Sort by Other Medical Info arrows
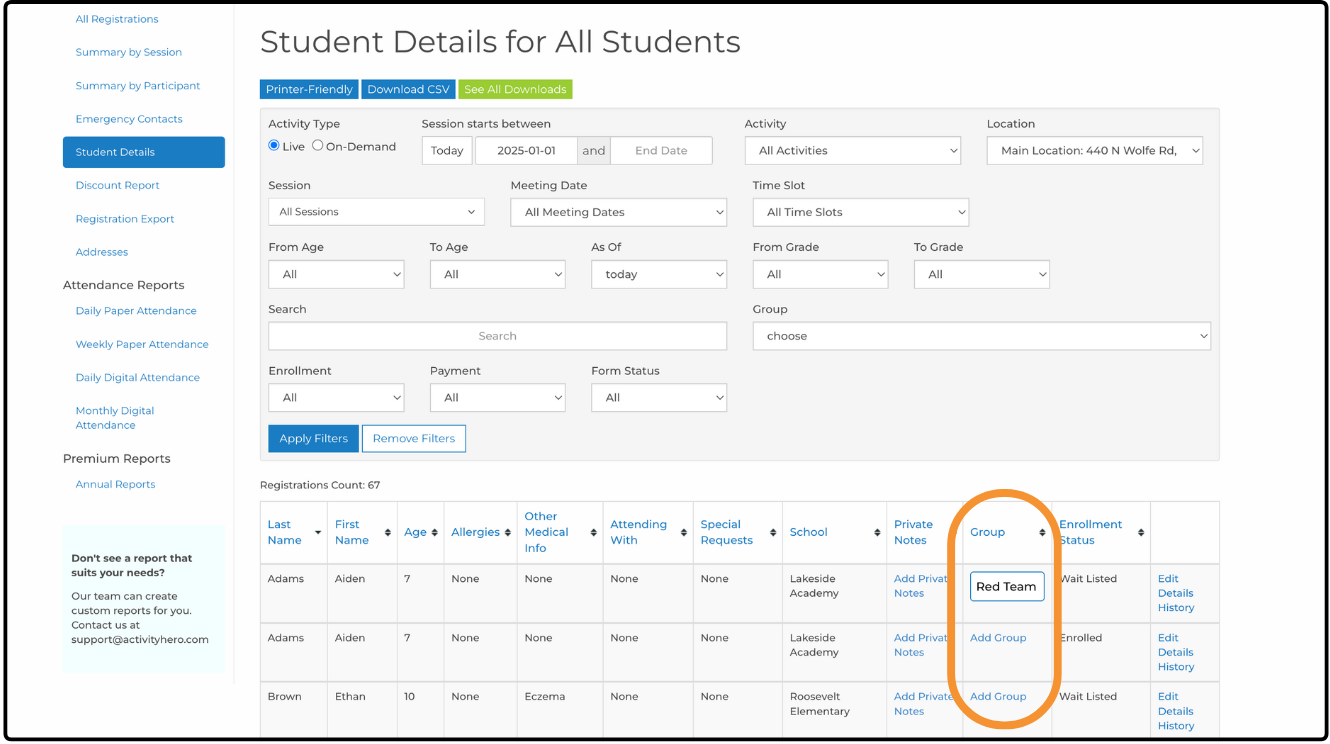Image resolution: width=1330 pixels, height=744 pixels. point(594,533)
